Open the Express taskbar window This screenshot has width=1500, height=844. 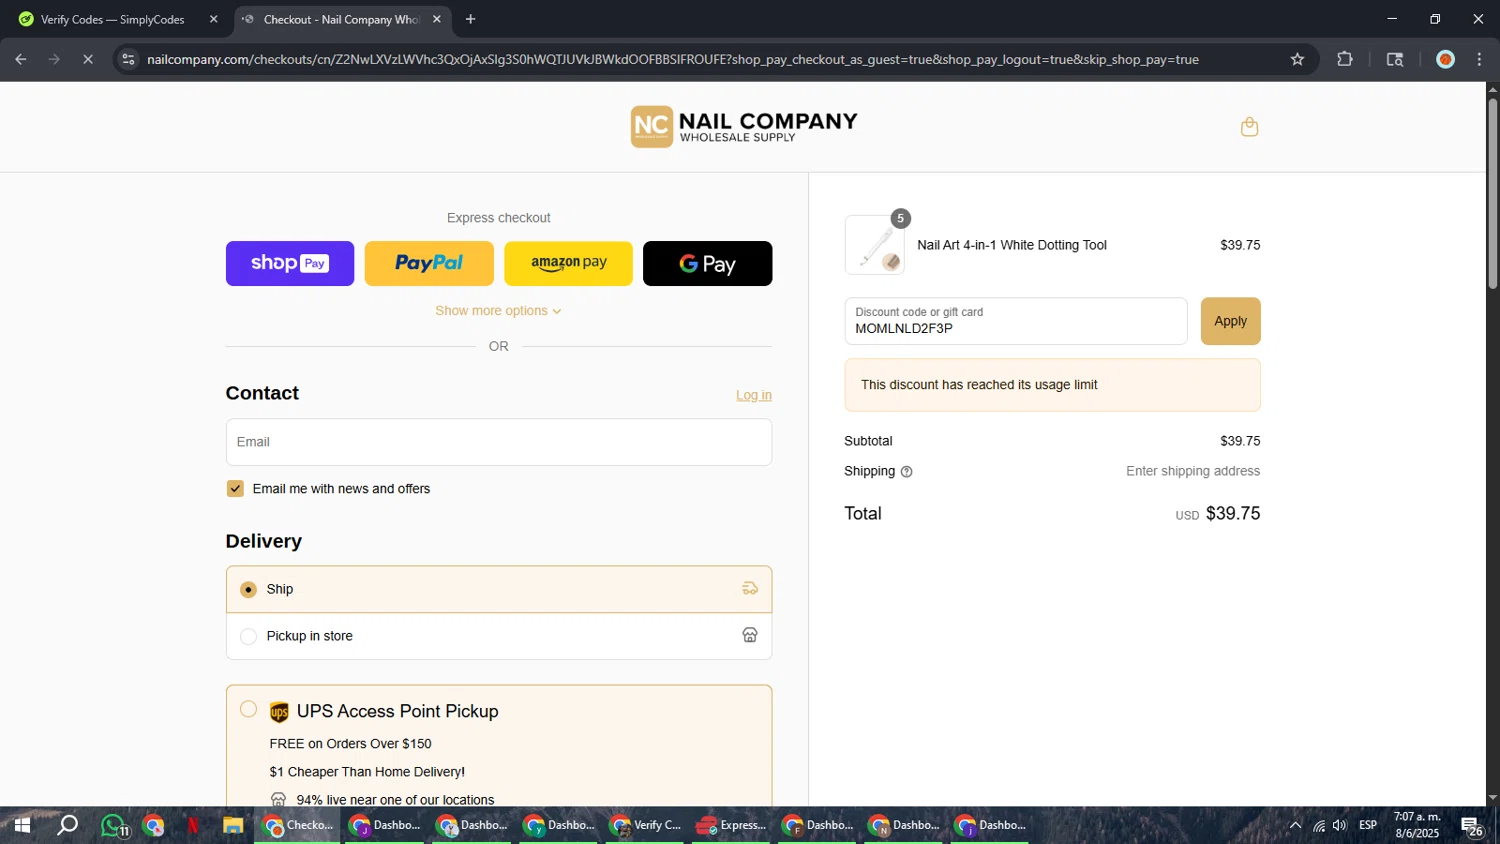(x=732, y=826)
